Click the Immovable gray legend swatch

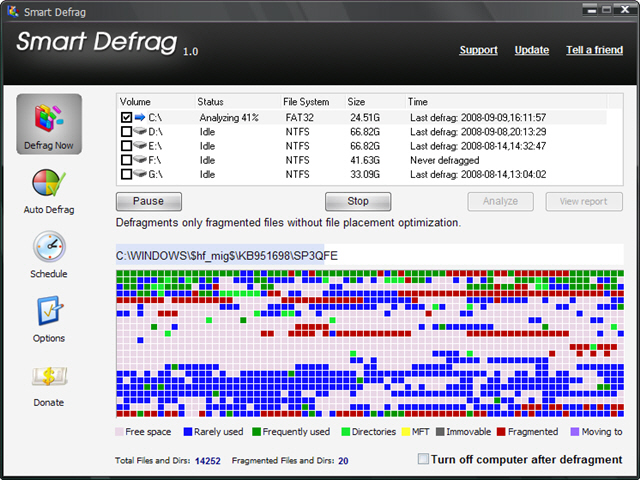point(440,431)
